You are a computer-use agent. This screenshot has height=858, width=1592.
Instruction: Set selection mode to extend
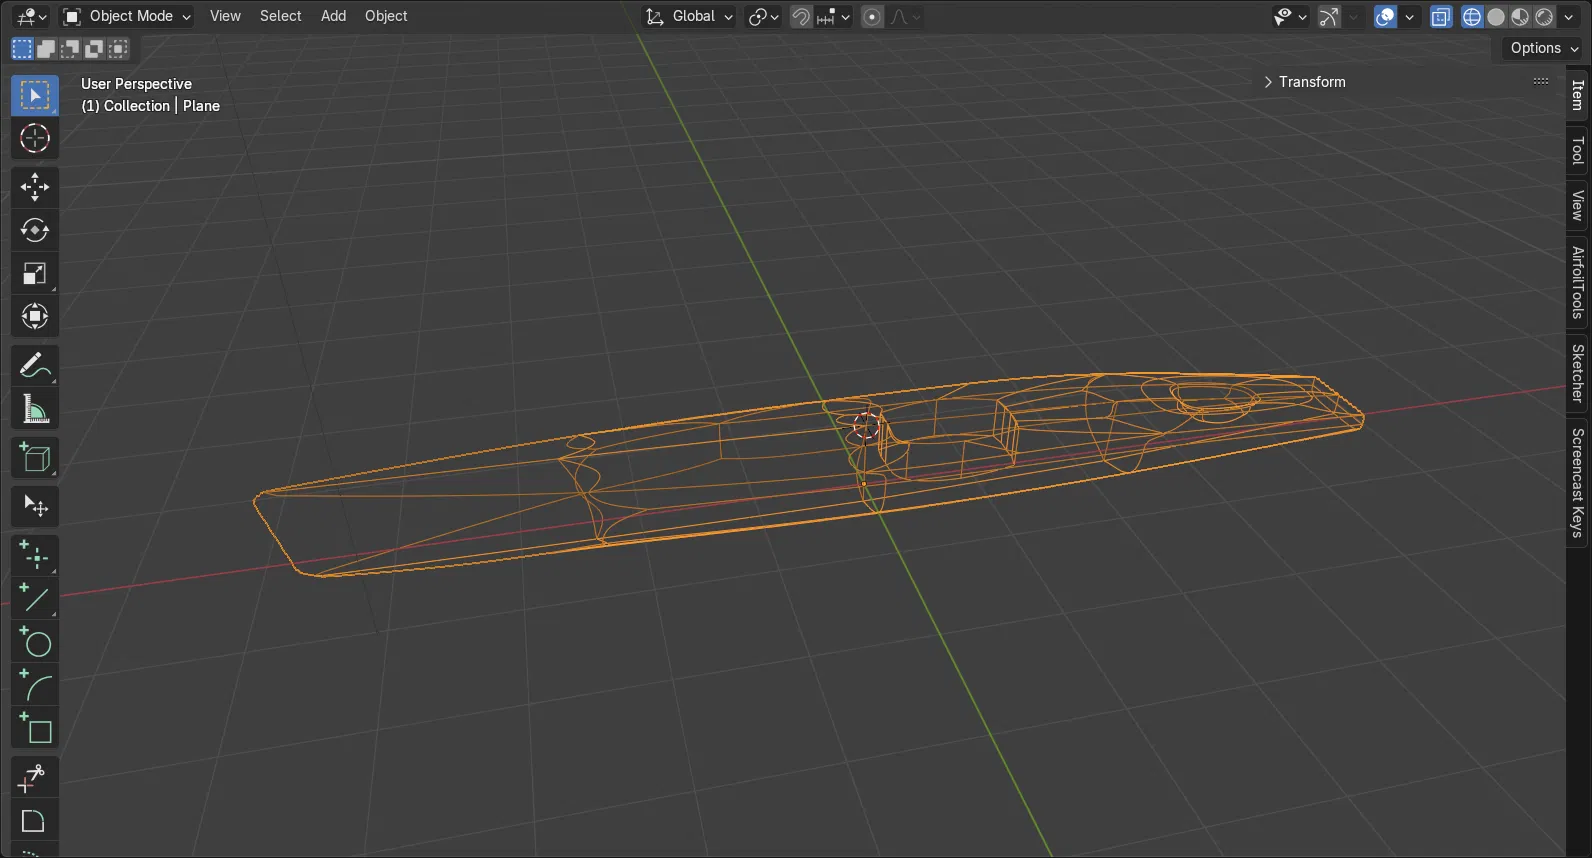[46, 48]
